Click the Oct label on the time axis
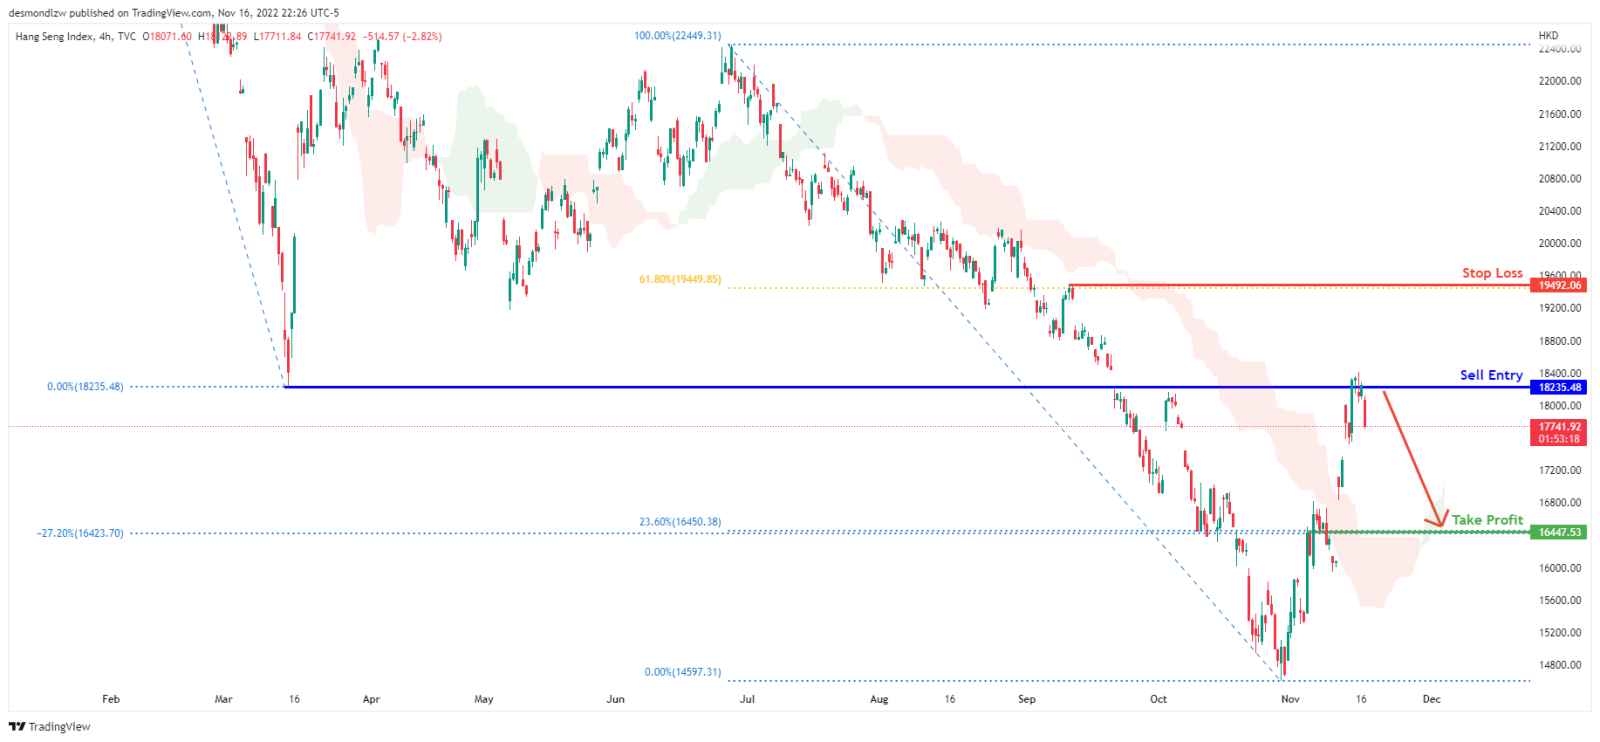Viewport: 1600px width, 742px height. (1158, 699)
